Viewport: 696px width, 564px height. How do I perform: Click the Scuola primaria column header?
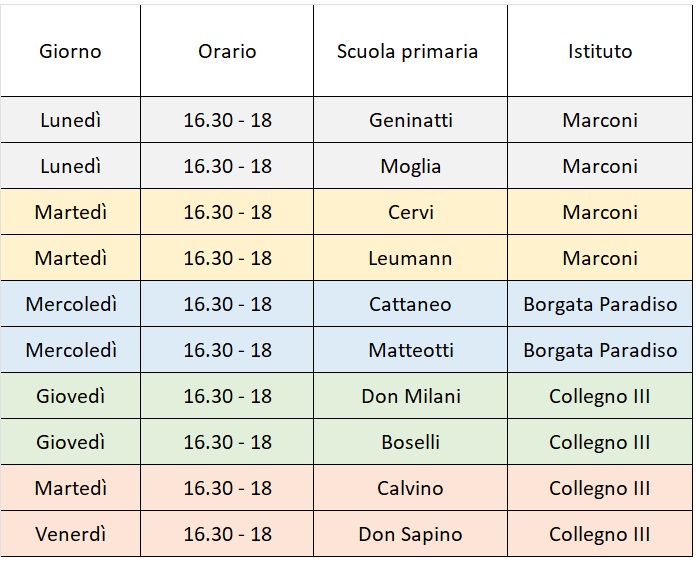pos(408,51)
